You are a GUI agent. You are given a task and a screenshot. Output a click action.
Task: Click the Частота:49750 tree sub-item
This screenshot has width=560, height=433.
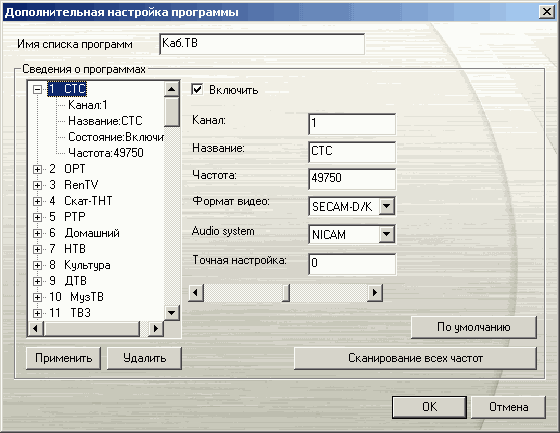tap(106, 153)
